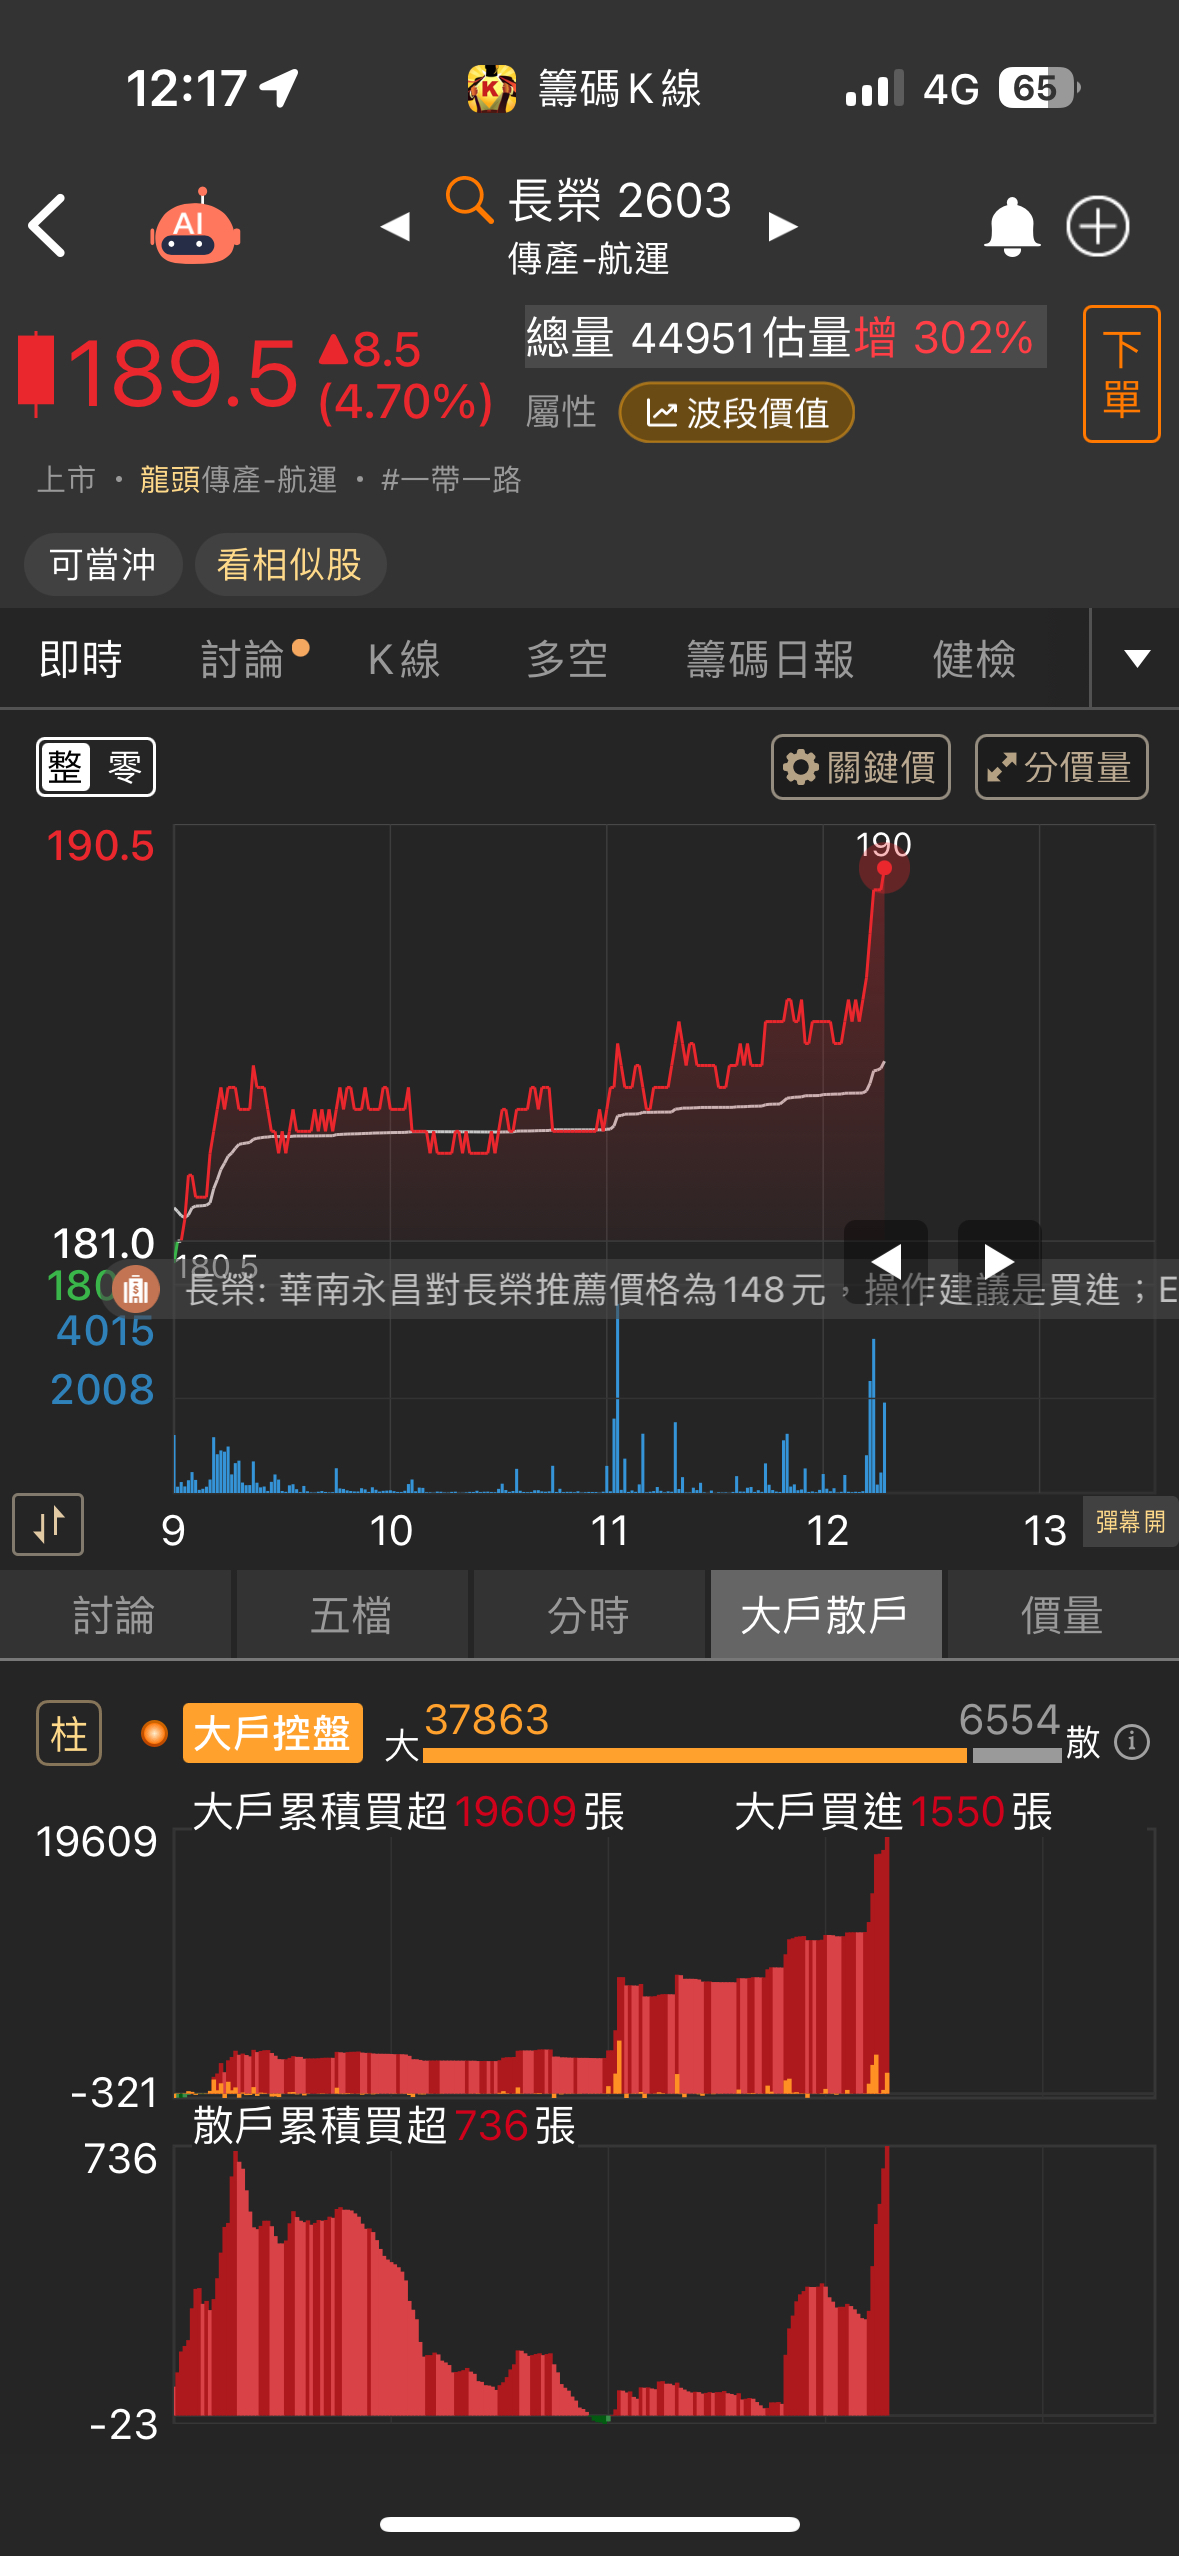Viewport: 1179px width, 2556px height.
Task: Open the 籌碼日報 tab
Action: (770, 659)
